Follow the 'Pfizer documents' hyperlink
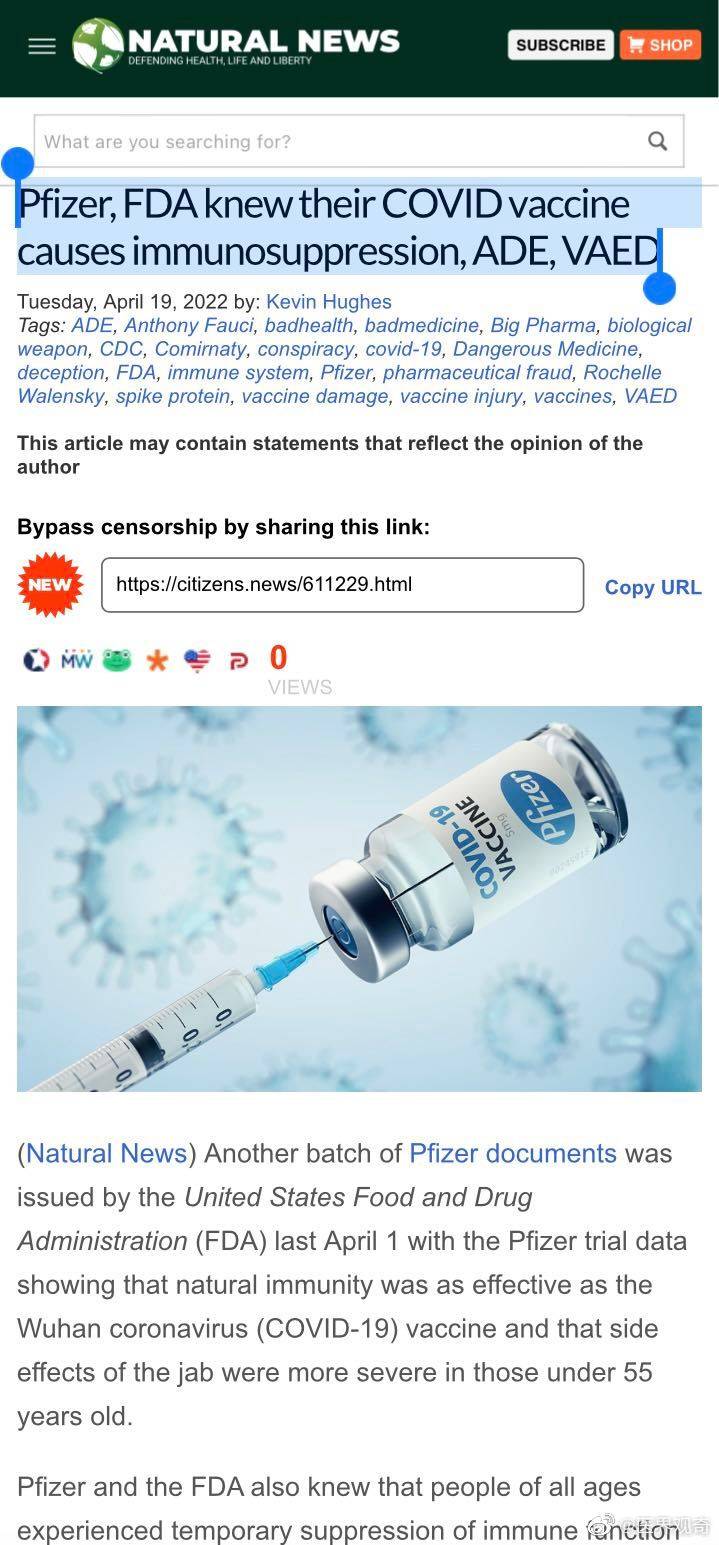 513,1153
